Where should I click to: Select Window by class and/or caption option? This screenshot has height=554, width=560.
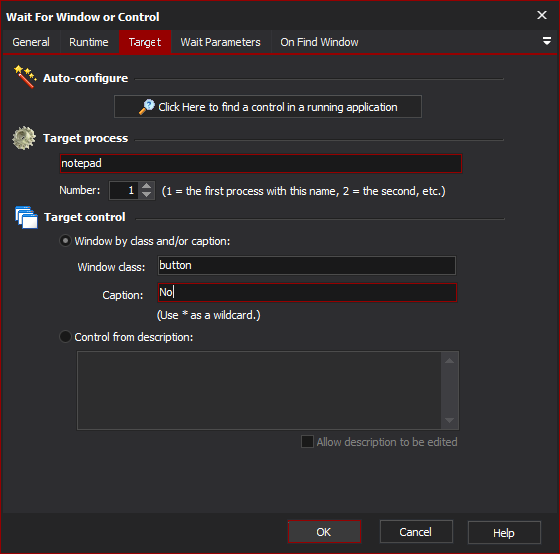[65, 241]
